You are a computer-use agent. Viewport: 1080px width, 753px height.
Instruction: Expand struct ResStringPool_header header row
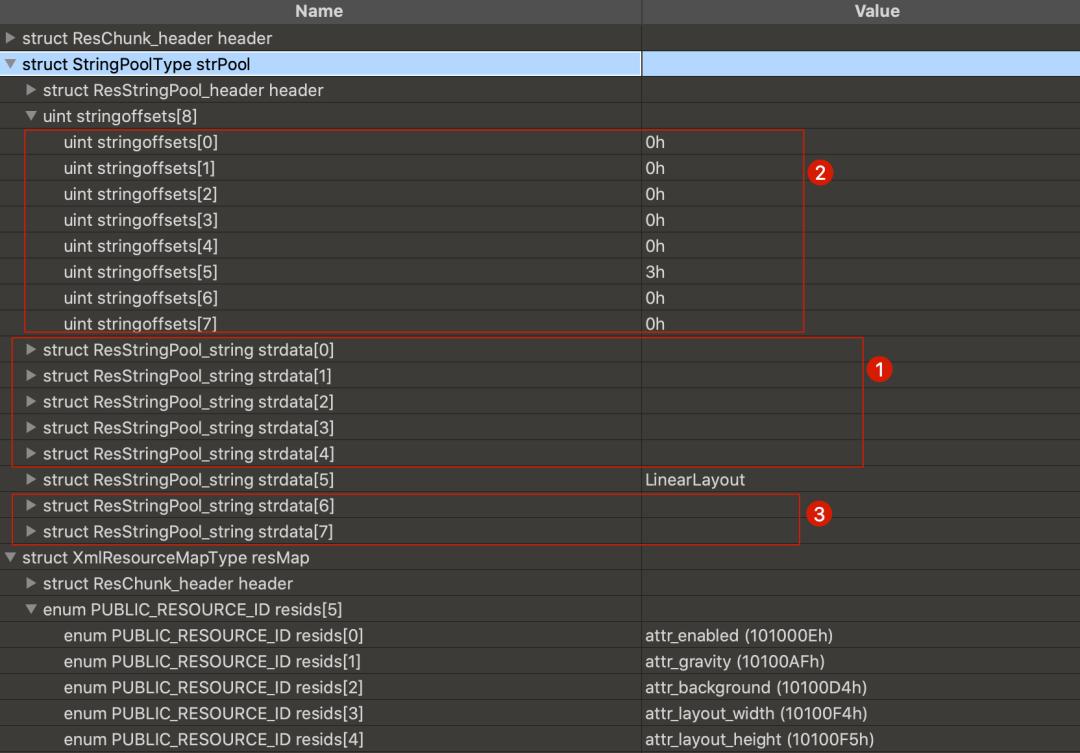click(x=32, y=90)
